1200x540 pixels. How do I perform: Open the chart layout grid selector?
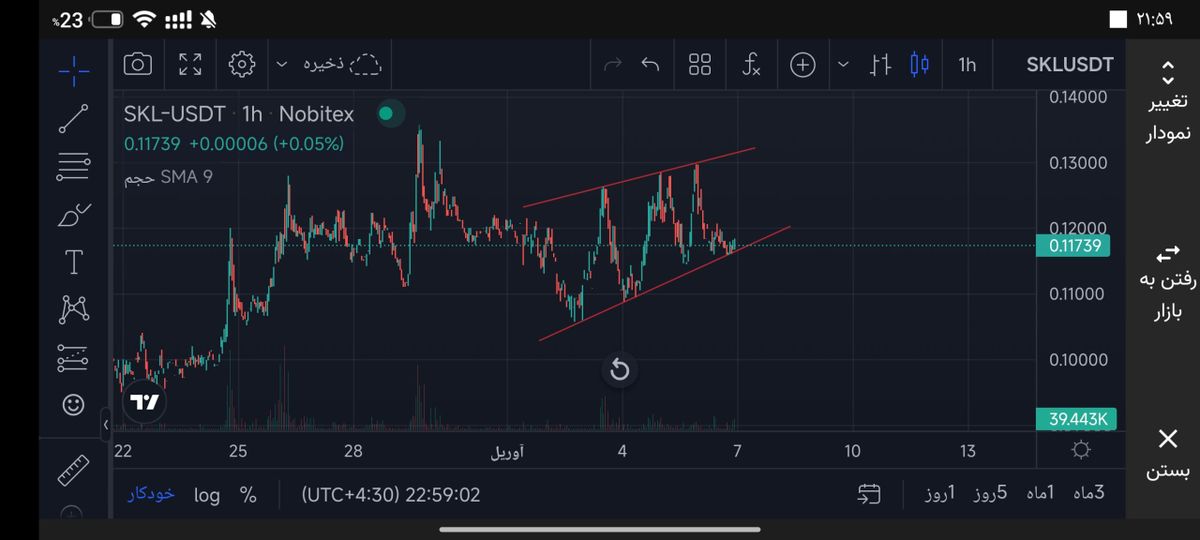700,65
